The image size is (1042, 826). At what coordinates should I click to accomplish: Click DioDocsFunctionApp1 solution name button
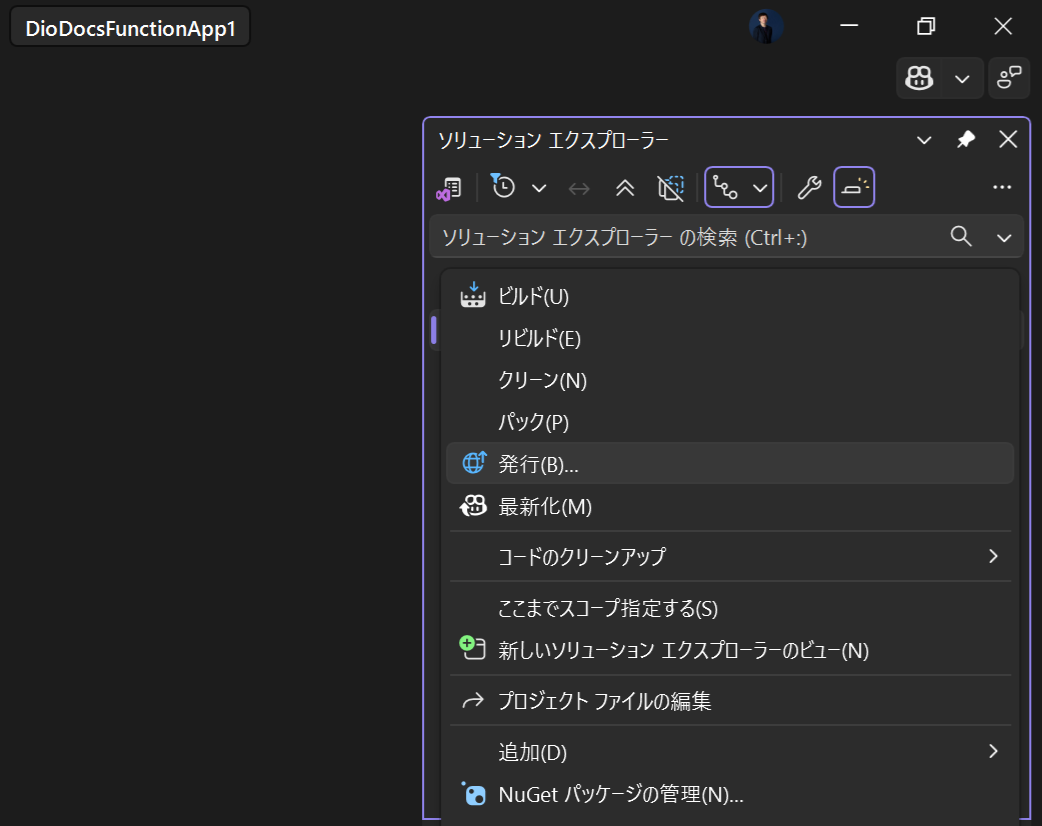(x=130, y=27)
